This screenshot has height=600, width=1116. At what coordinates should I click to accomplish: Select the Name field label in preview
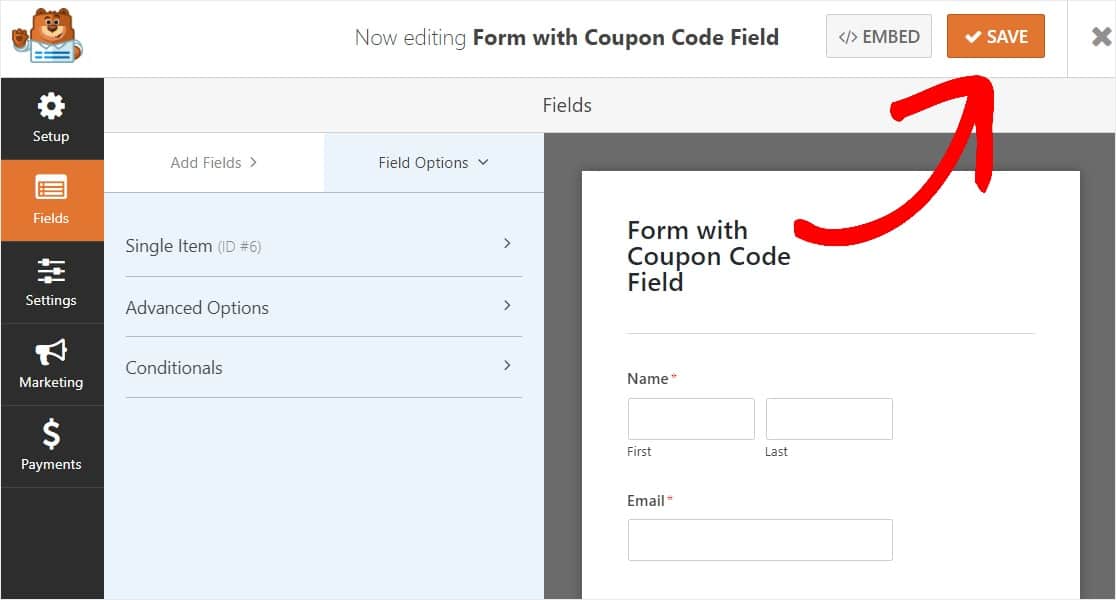coord(648,379)
